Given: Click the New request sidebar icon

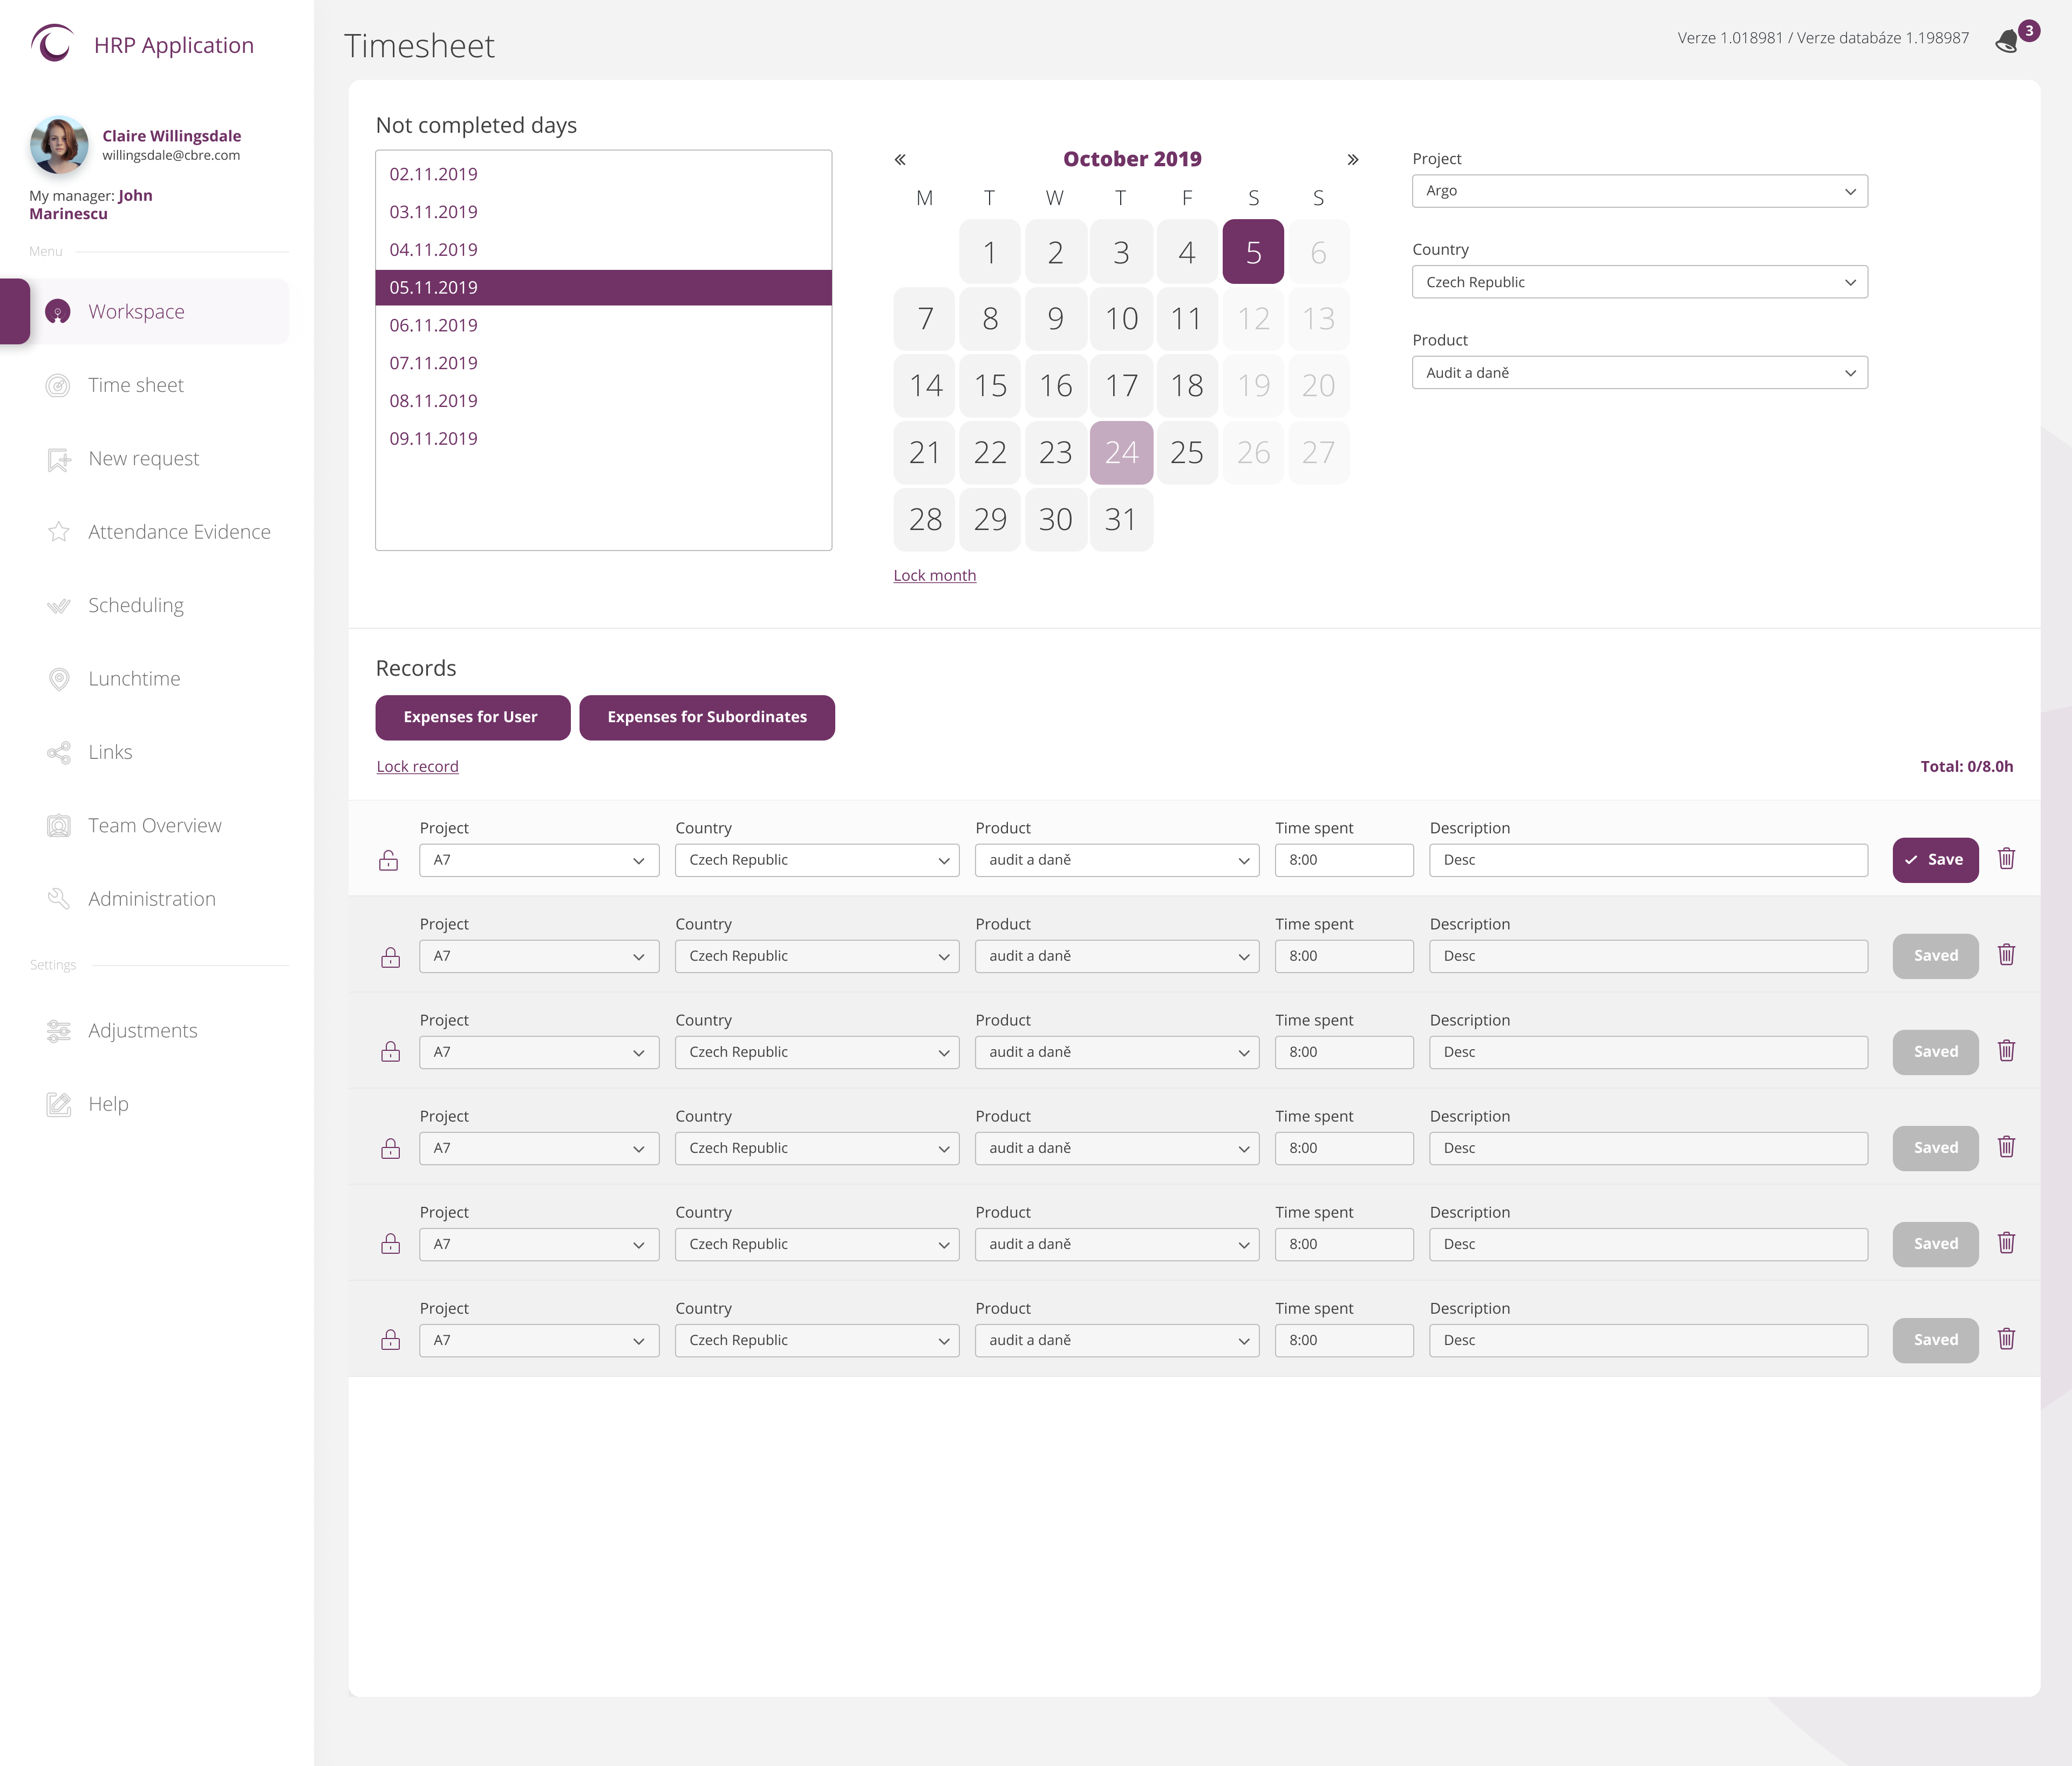Looking at the screenshot, I should 58,459.
